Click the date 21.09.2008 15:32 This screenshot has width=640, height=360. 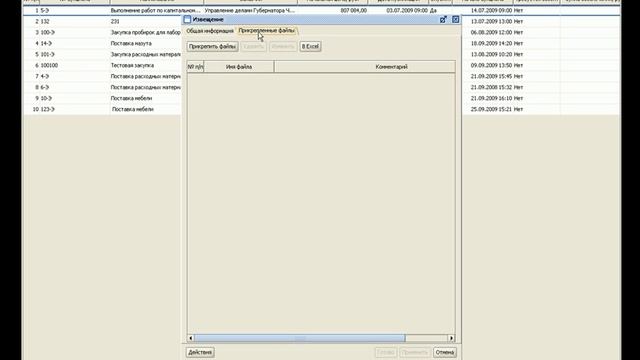point(491,87)
